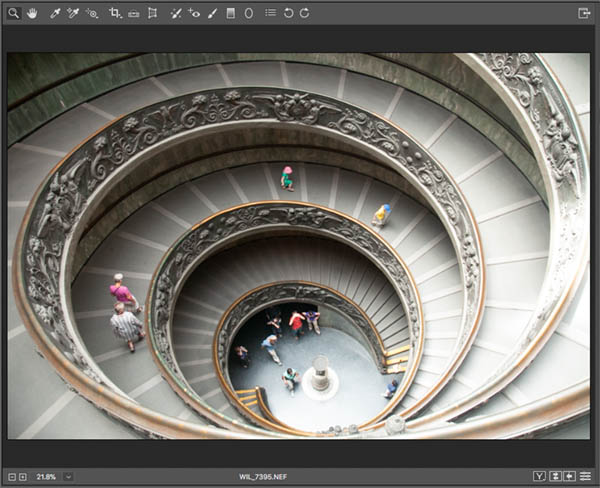Open the Transform tool
The width and height of the screenshot is (600, 488).
pos(153,13)
